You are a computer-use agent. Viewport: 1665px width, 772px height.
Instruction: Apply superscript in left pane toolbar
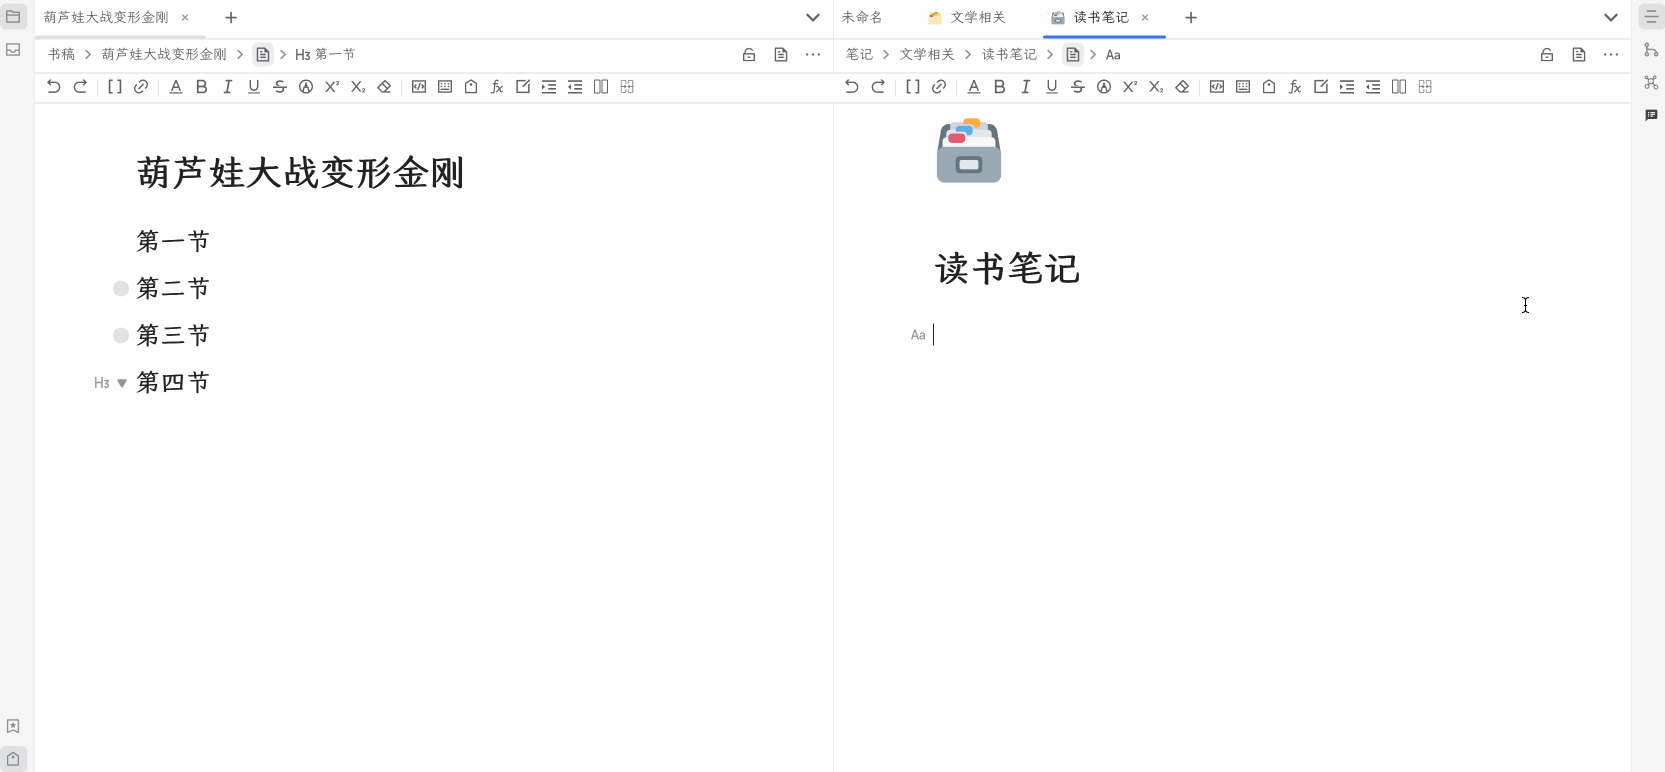pyautogui.click(x=332, y=87)
